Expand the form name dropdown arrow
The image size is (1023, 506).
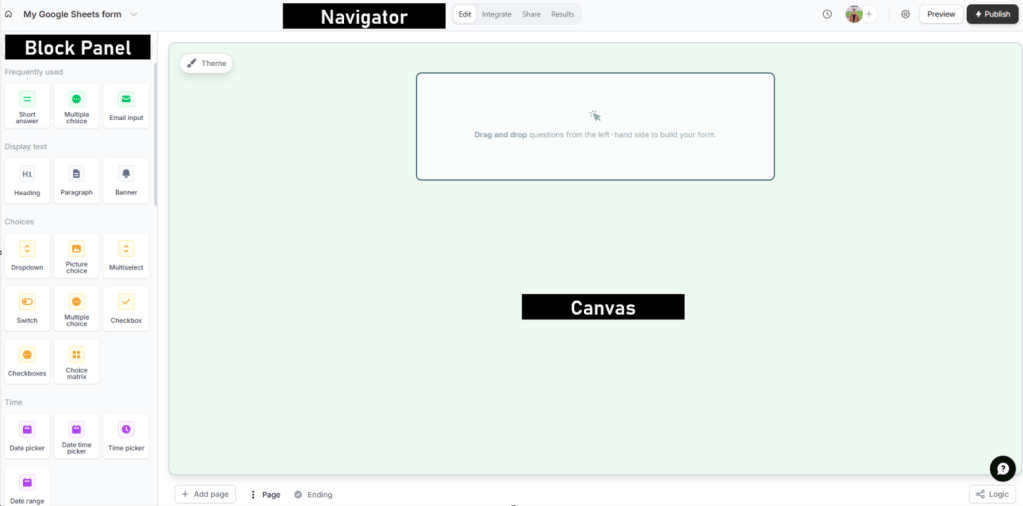point(134,14)
